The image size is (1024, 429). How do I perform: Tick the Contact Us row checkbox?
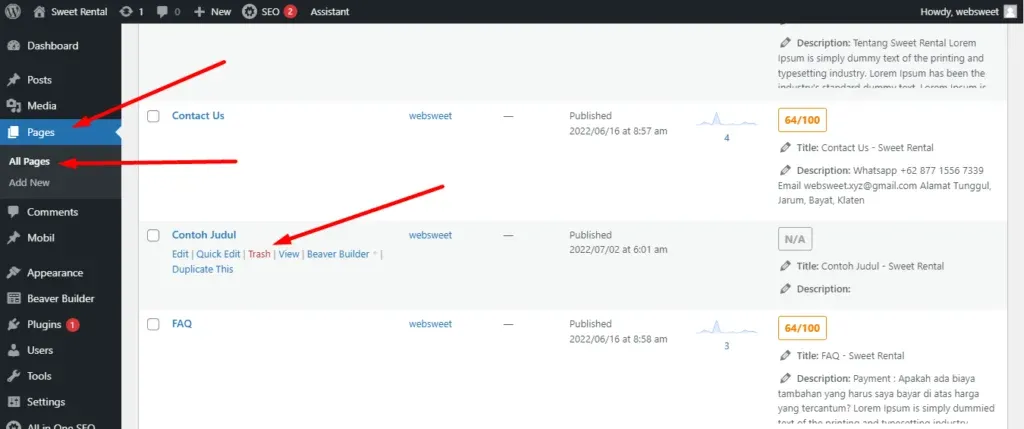153,116
